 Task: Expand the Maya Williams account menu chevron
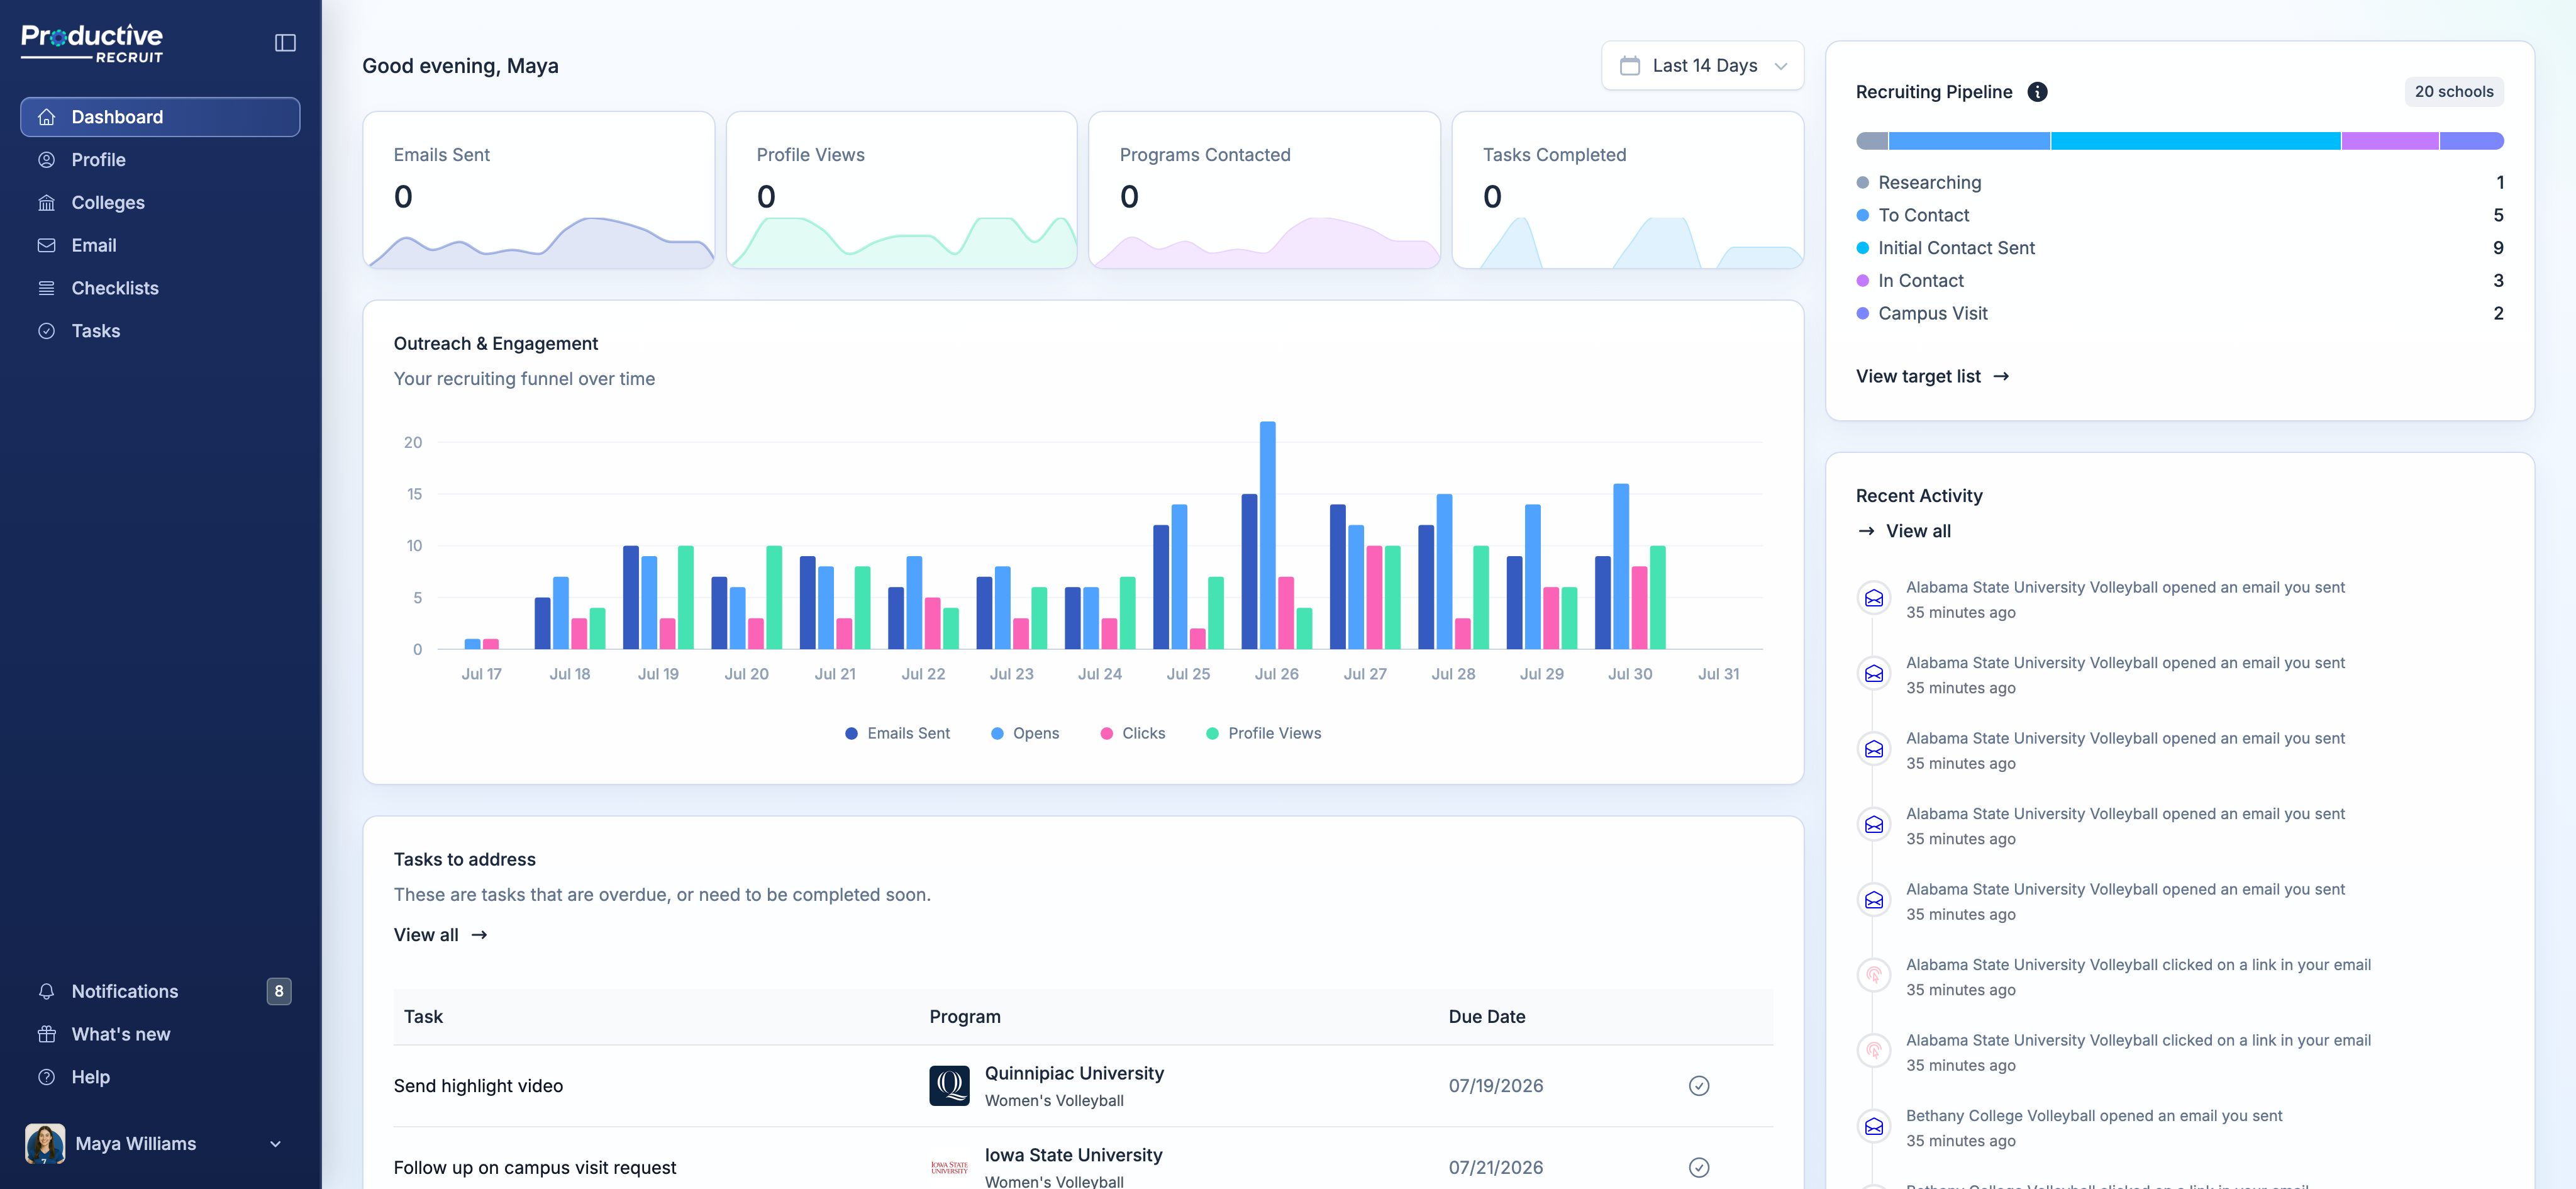[275, 1144]
